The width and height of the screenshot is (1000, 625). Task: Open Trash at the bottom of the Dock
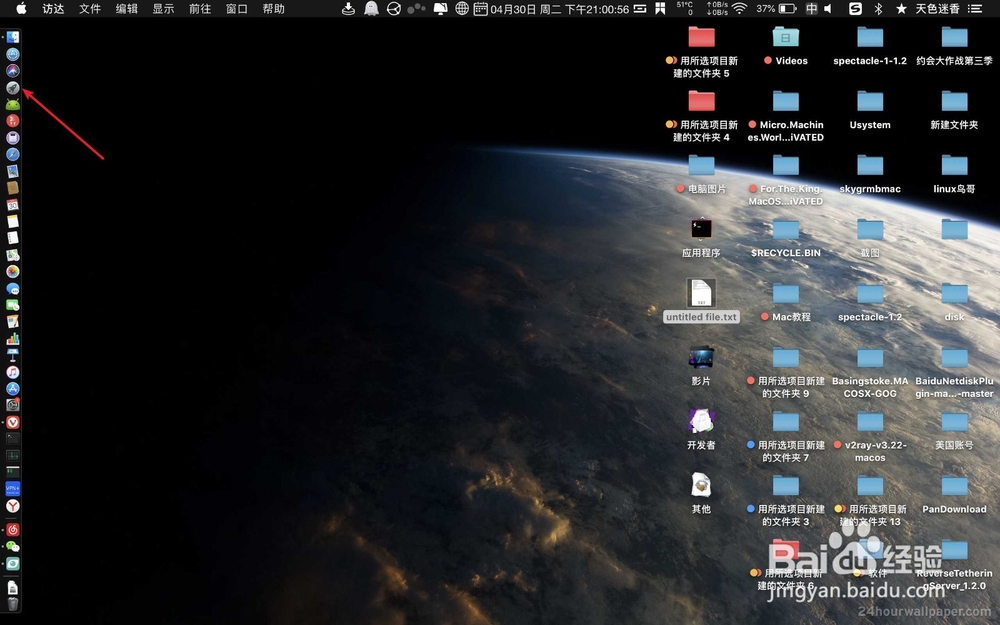13,603
